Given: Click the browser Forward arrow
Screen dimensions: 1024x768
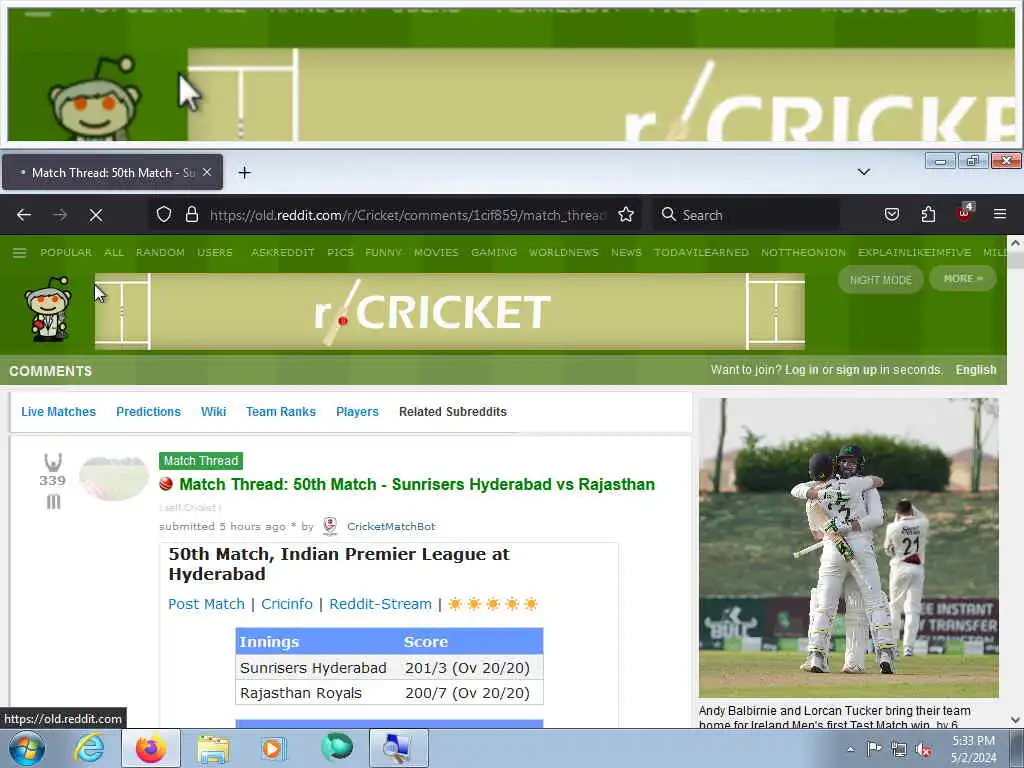Looking at the screenshot, I should point(60,215).
